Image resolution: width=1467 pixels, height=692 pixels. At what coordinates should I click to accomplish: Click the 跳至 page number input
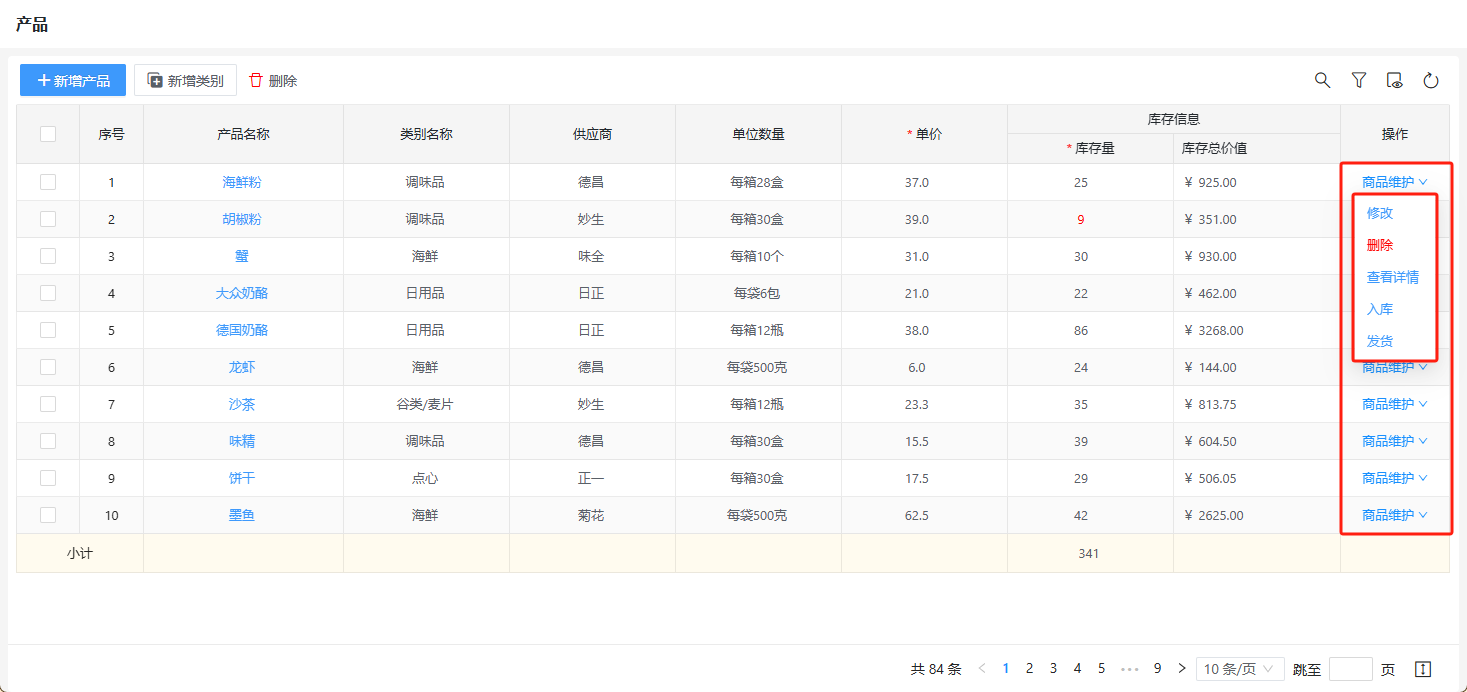(1350, 669)
